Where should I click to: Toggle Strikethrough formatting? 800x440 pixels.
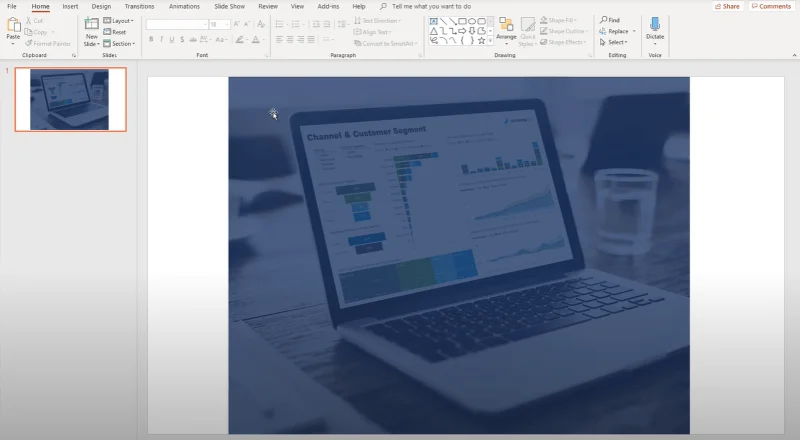pos(193,39)
